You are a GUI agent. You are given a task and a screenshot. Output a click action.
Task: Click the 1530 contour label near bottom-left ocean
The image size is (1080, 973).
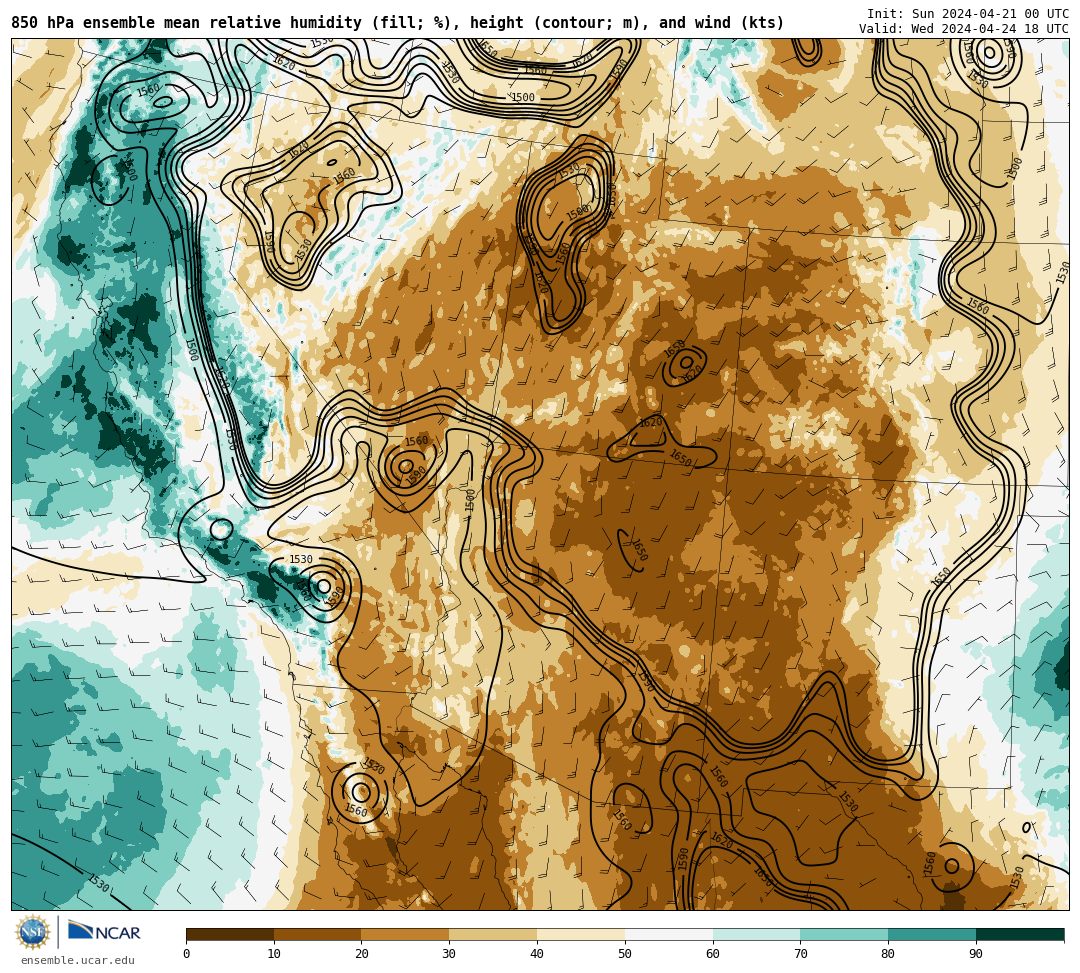coord(98,882)
